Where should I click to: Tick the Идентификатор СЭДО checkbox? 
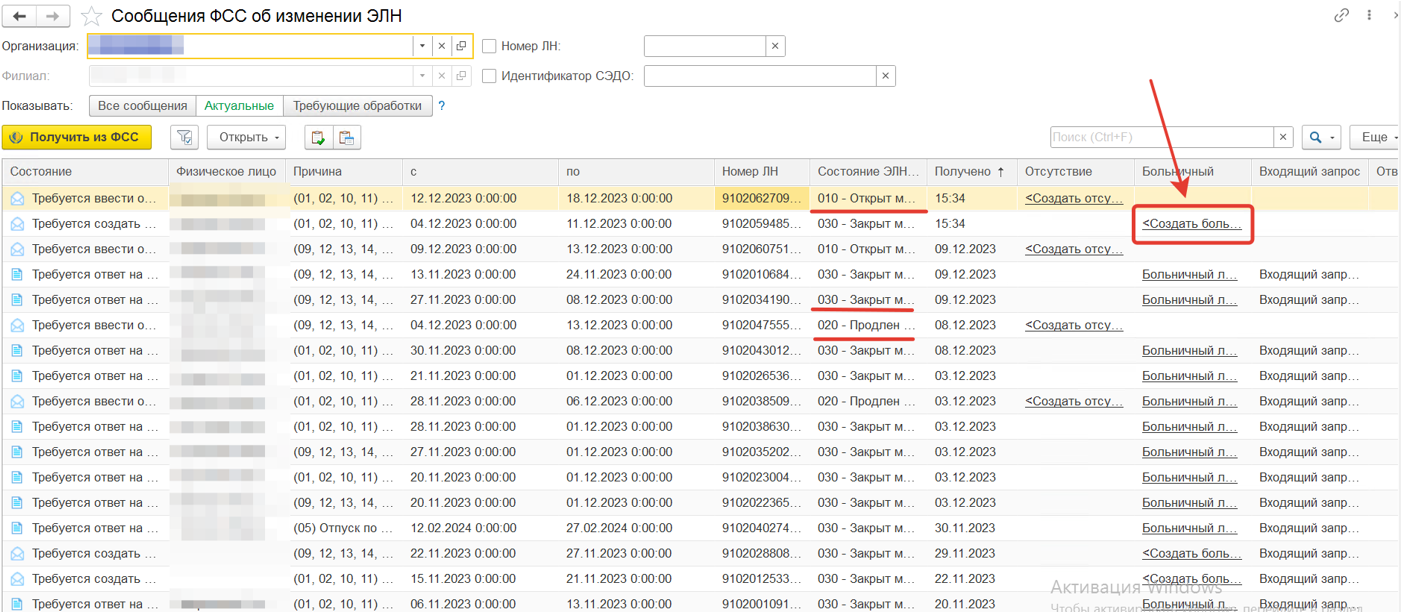pyautogui.click(x=489, y=76)
